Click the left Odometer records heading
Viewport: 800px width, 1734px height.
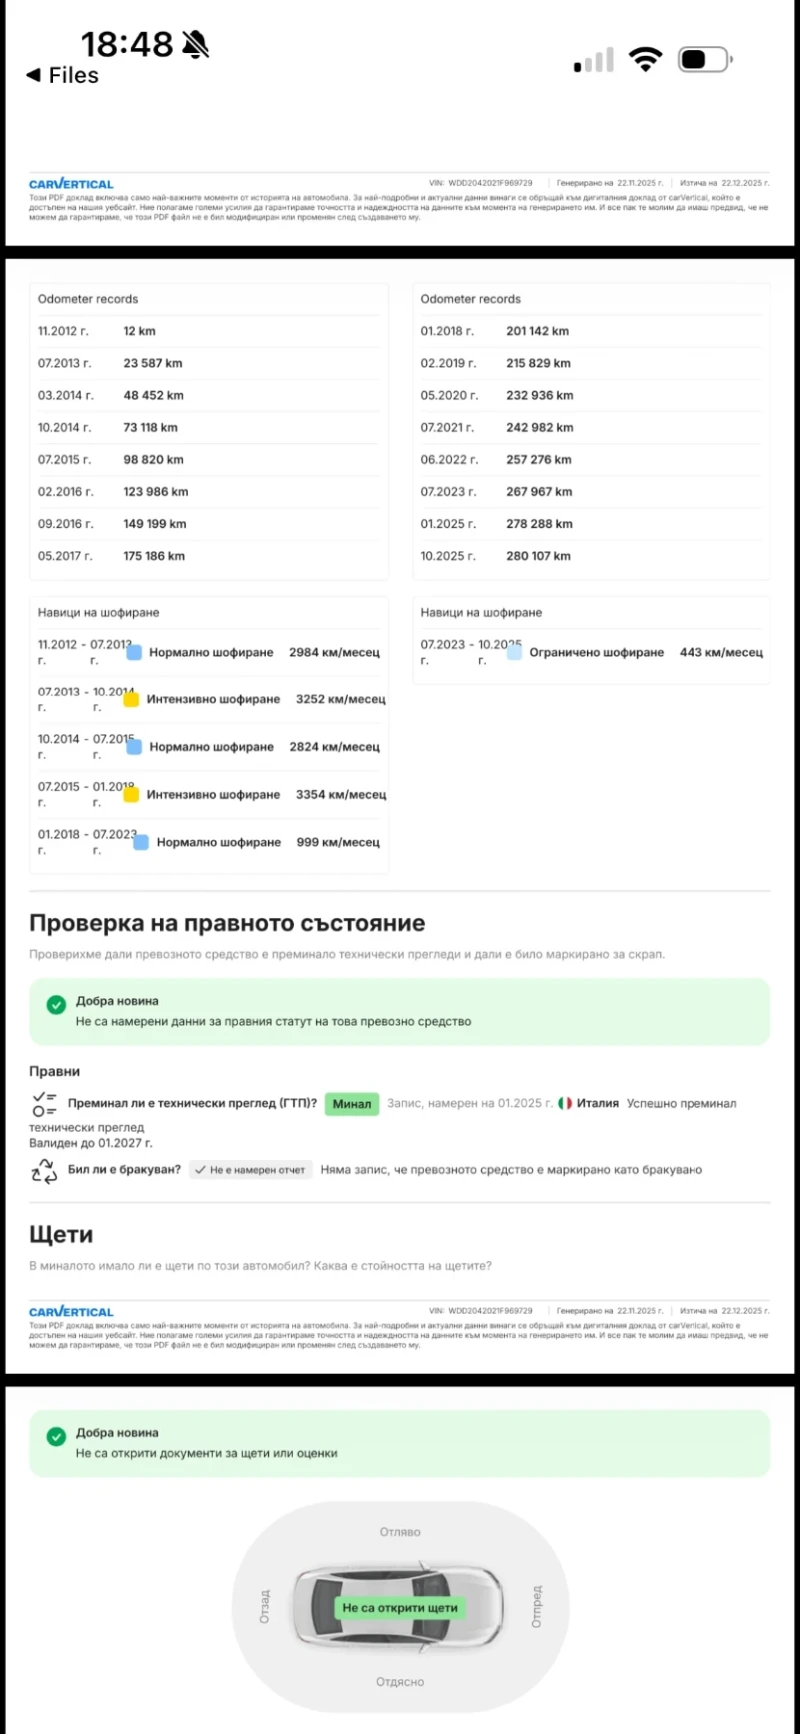[x=88, y=299]
